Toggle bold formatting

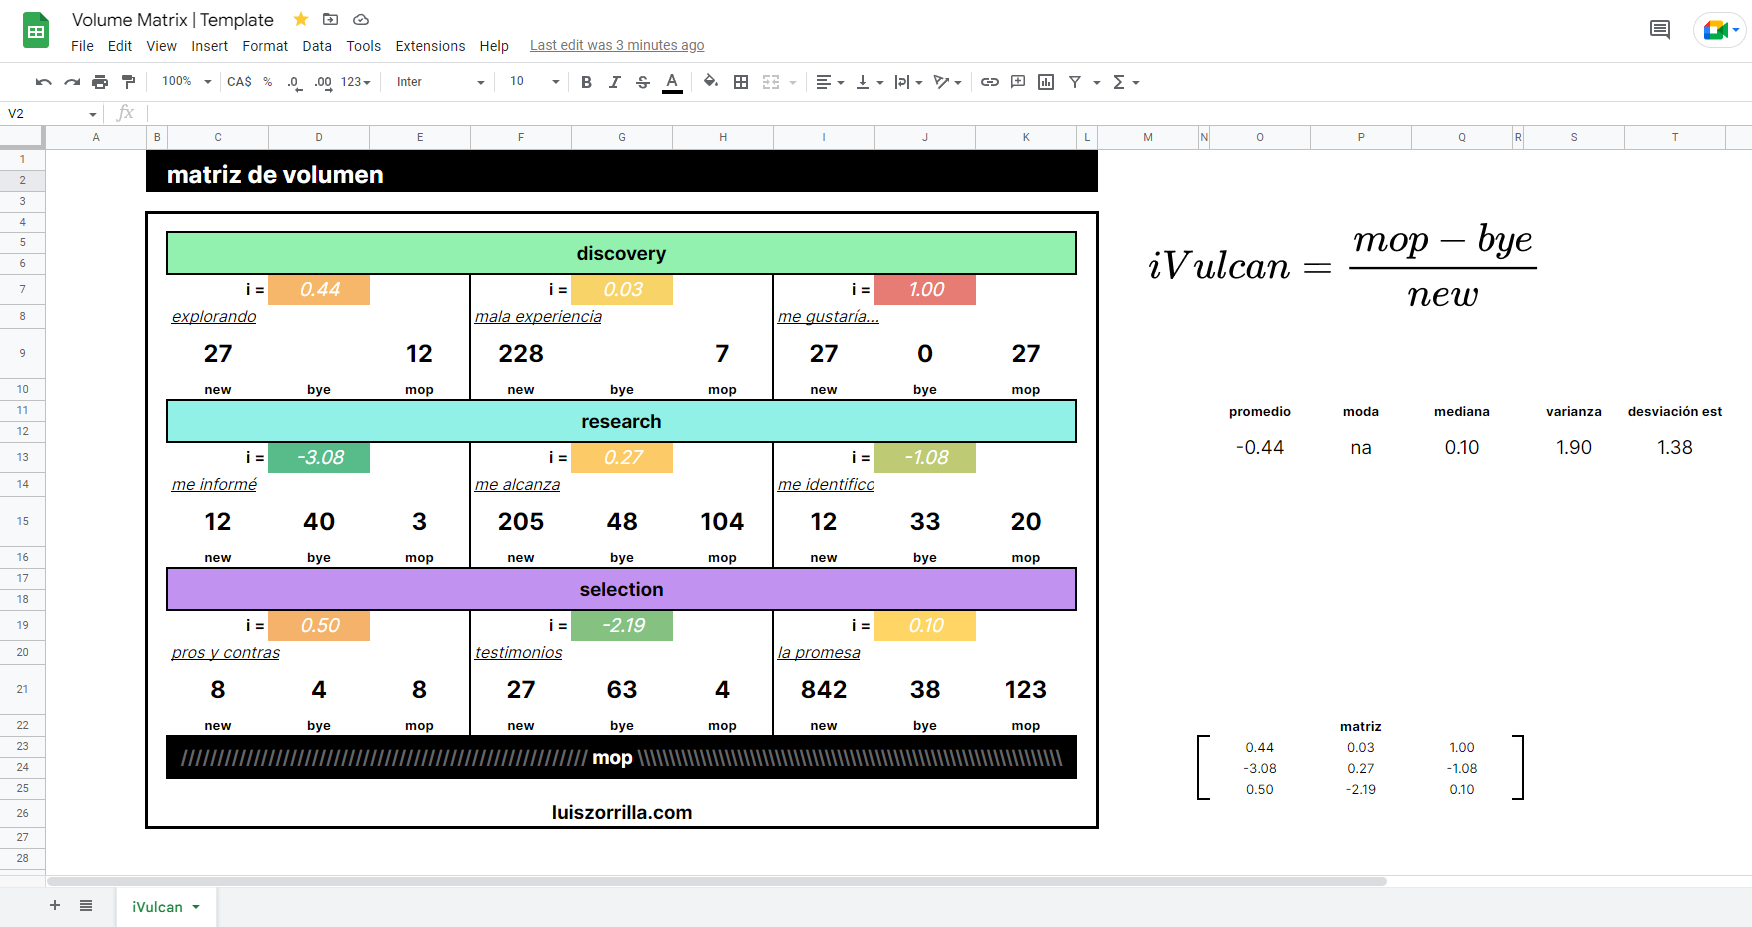[586, 82]
